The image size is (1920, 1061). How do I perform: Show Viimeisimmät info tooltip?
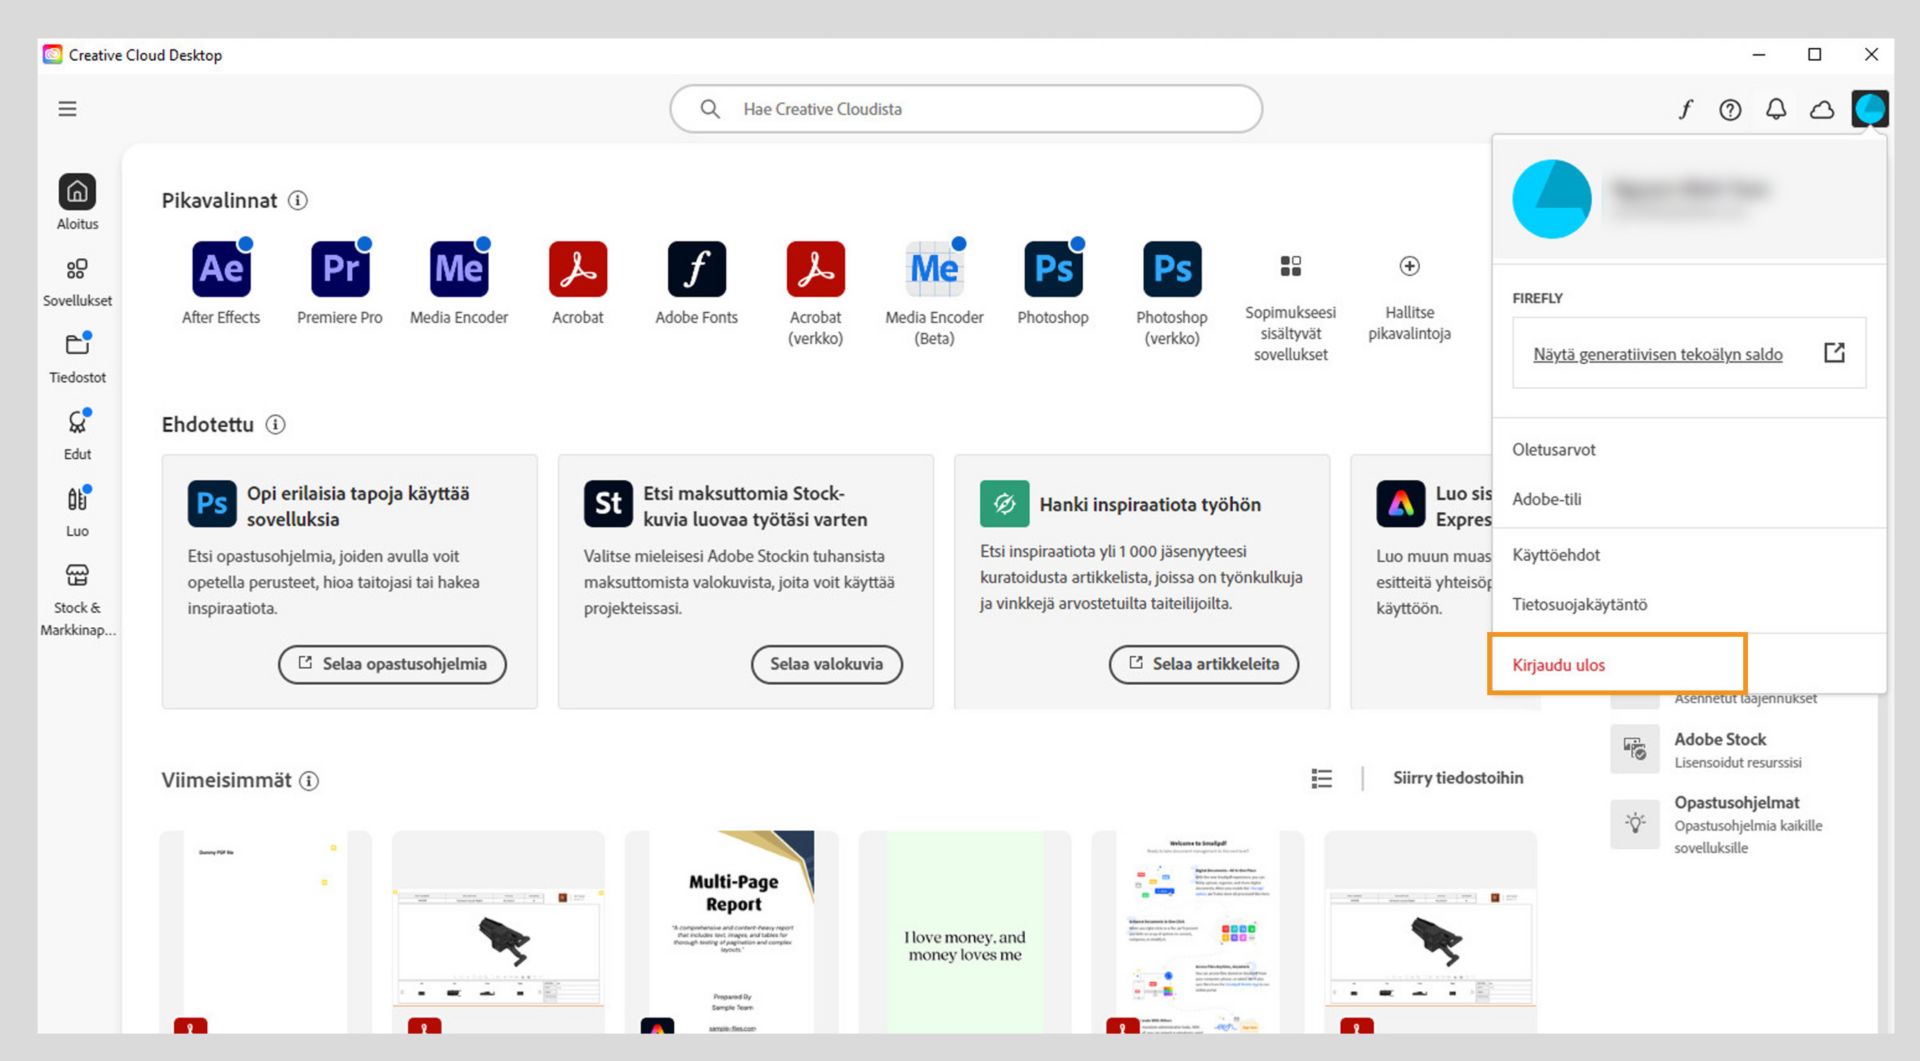pyautogui.click(x=310, y=781)
